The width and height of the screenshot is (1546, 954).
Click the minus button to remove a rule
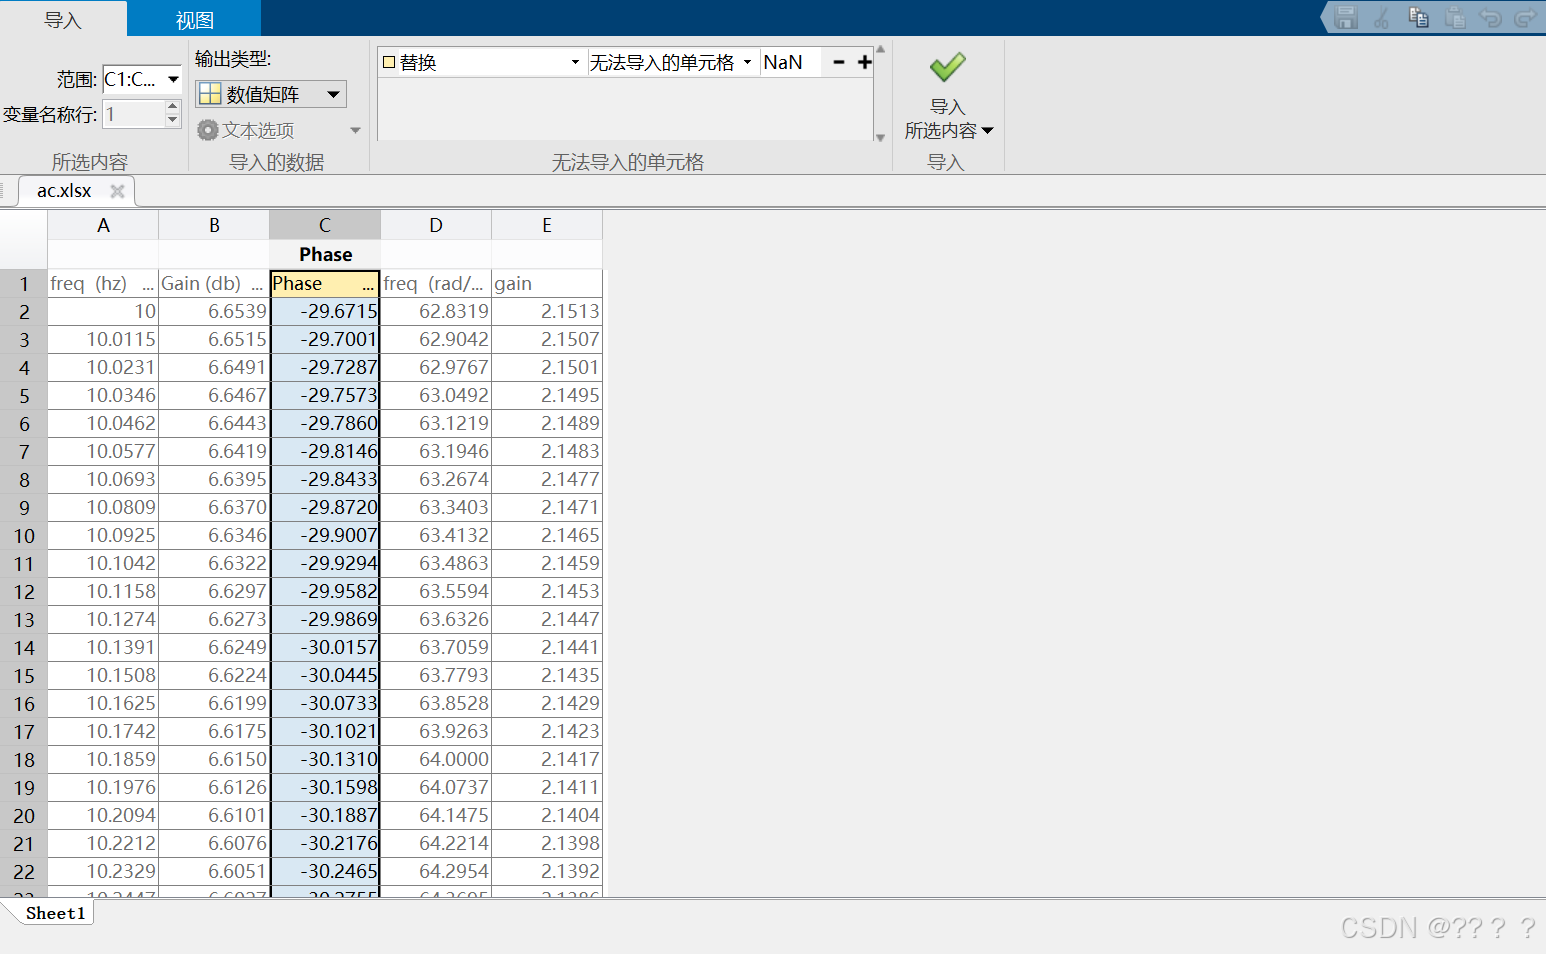pyautogui.click(x=838, y=61)
